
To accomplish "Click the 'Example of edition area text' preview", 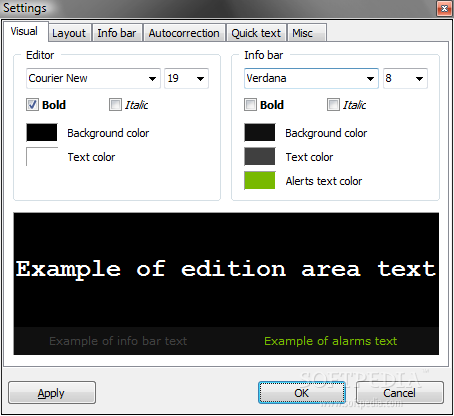I will coord(226,269).
